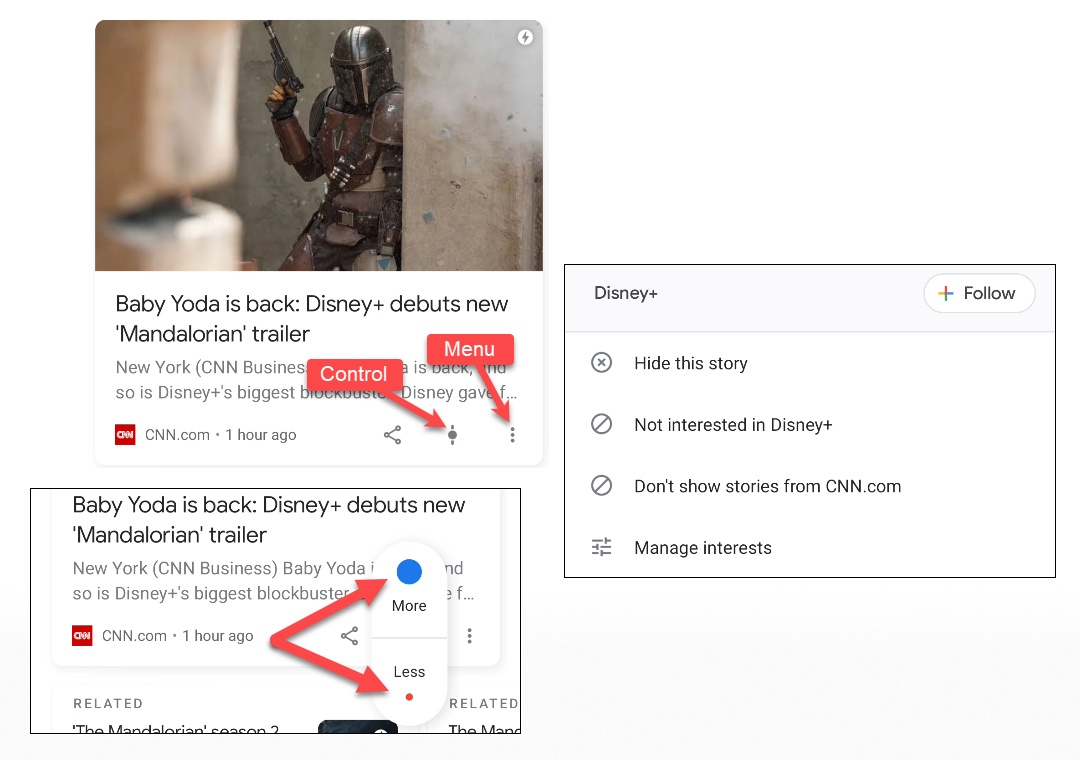Click the CNN logo on top card
Screen dimensions: 1080x760
pos(125,435)
